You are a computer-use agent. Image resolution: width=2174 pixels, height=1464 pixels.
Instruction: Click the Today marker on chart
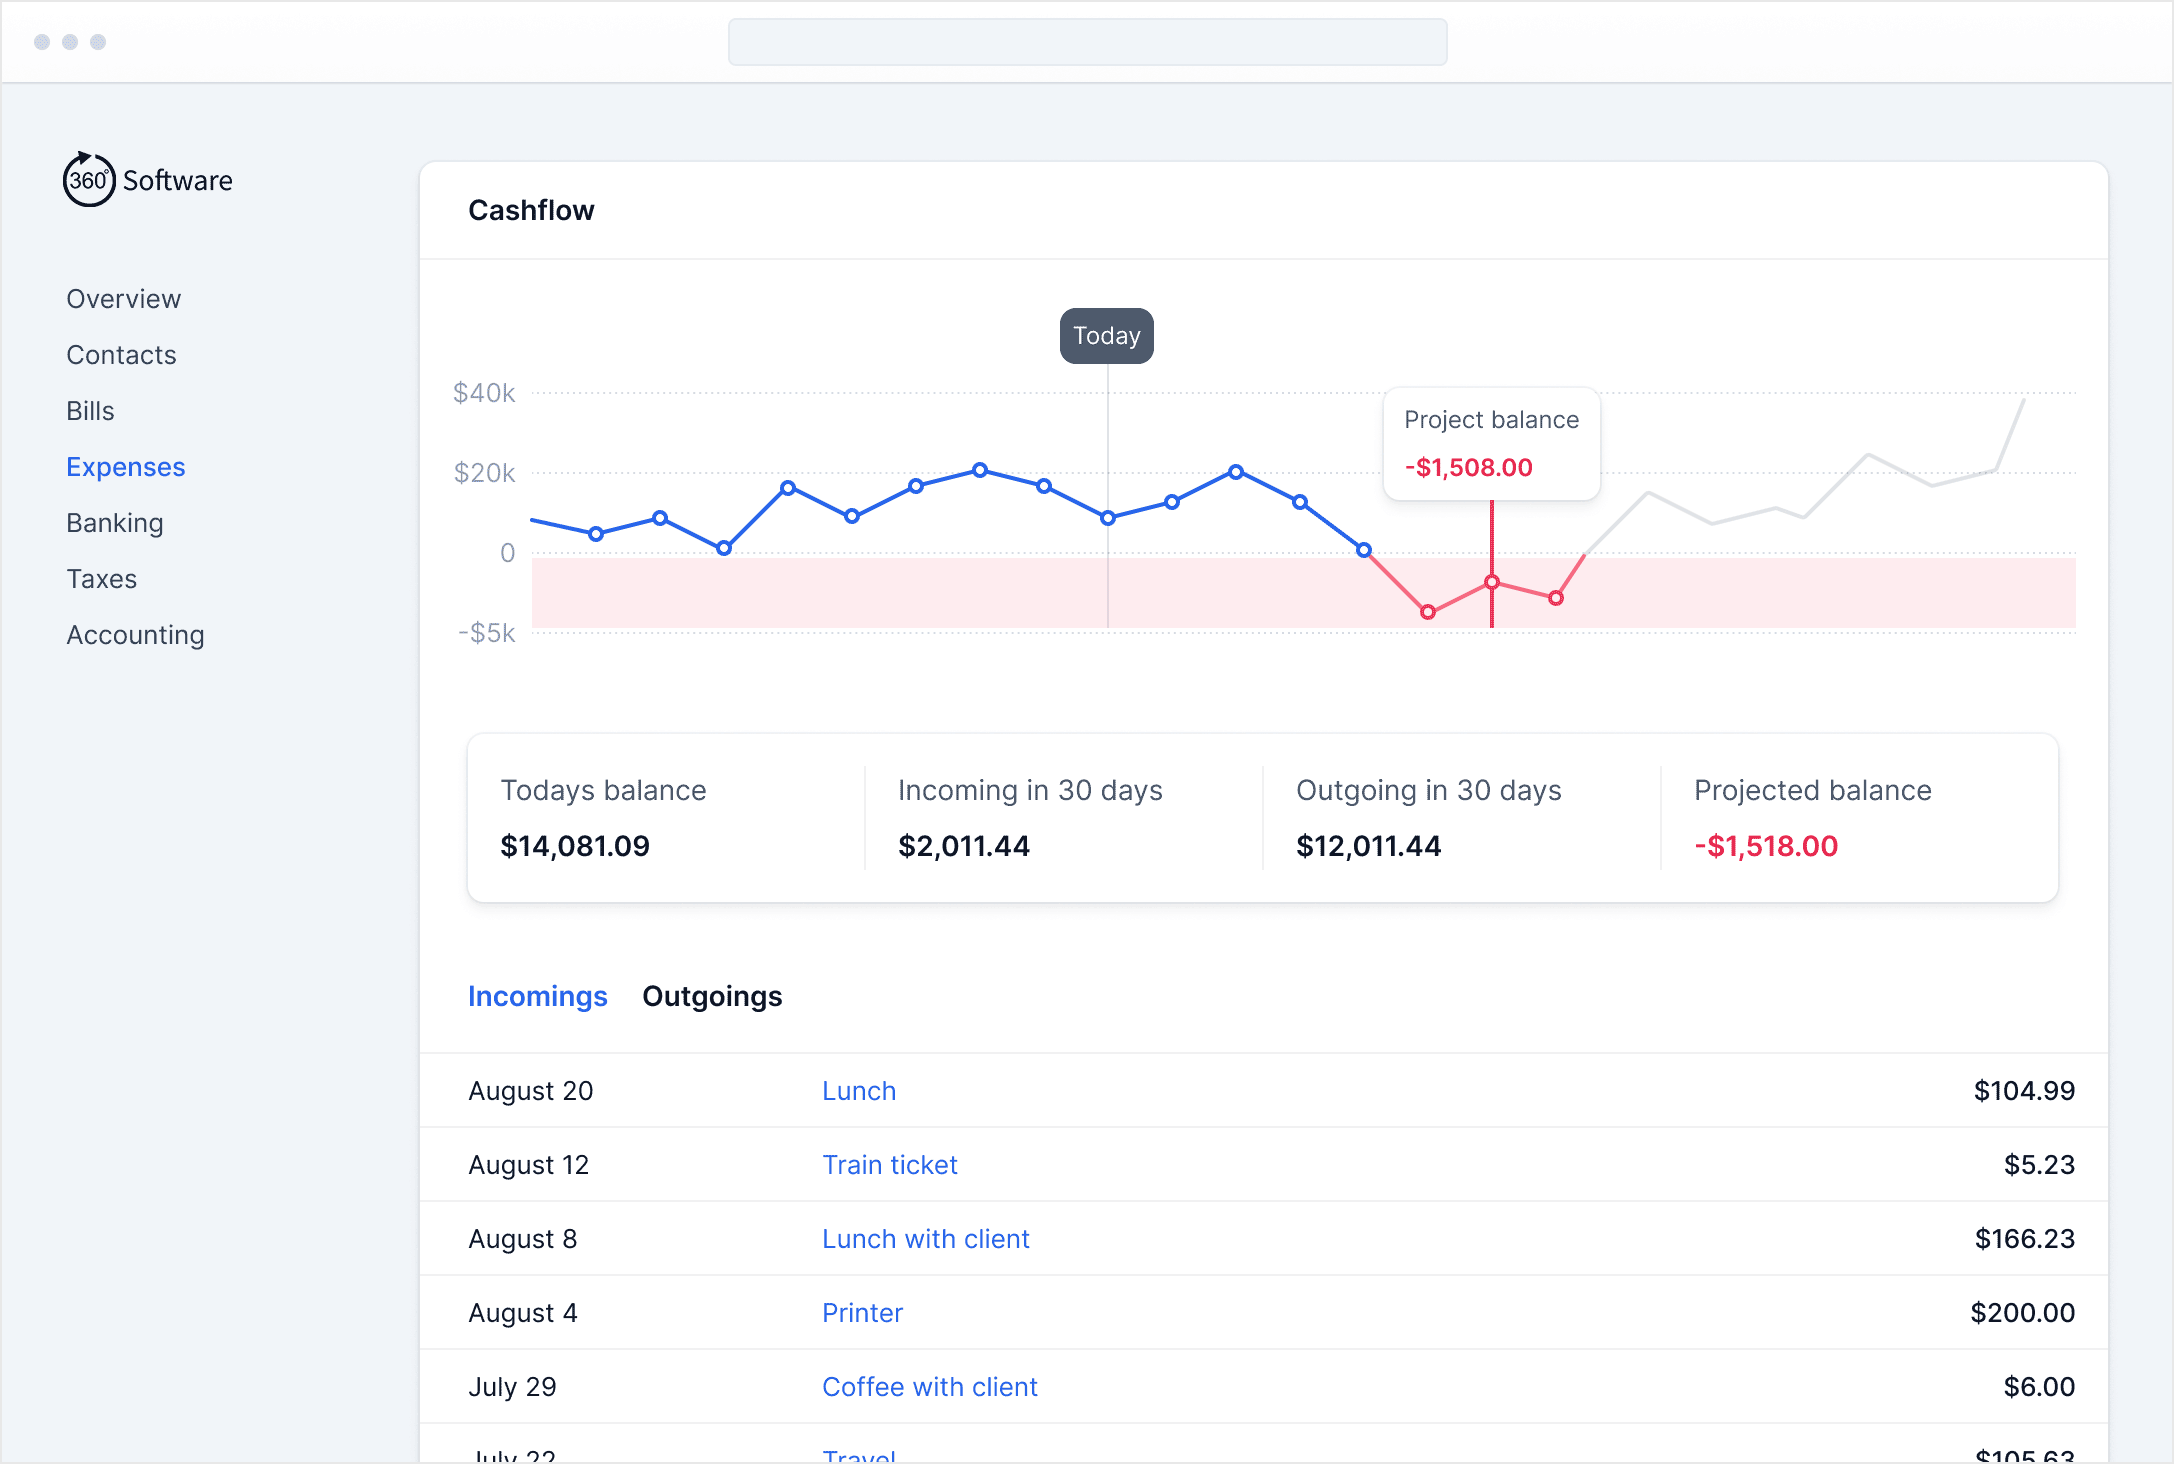pyautogui.click(x=1106, y=336)
